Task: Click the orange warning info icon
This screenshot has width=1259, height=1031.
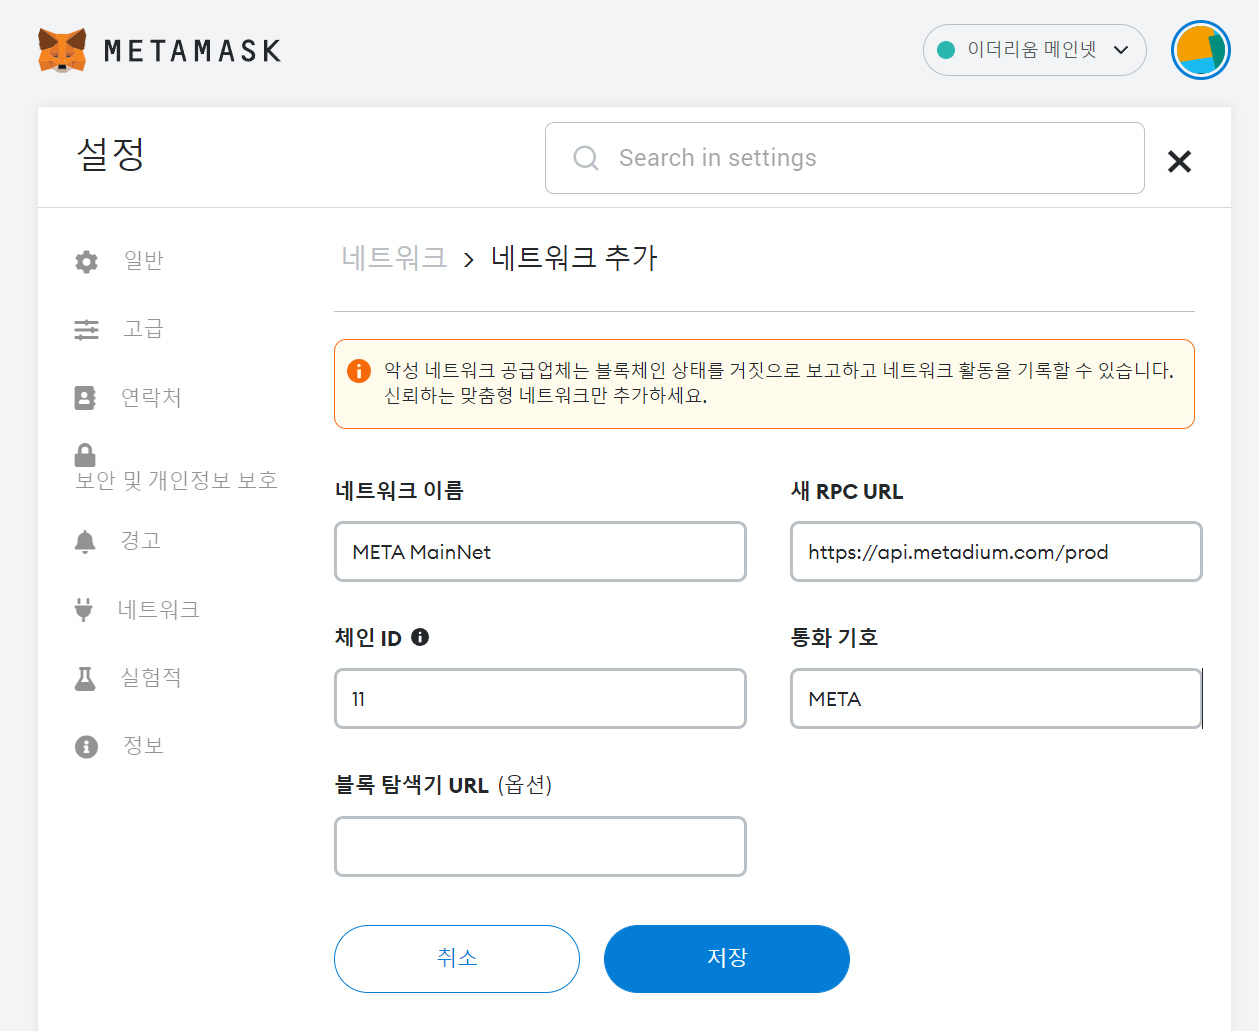Action: coord(359,371)
